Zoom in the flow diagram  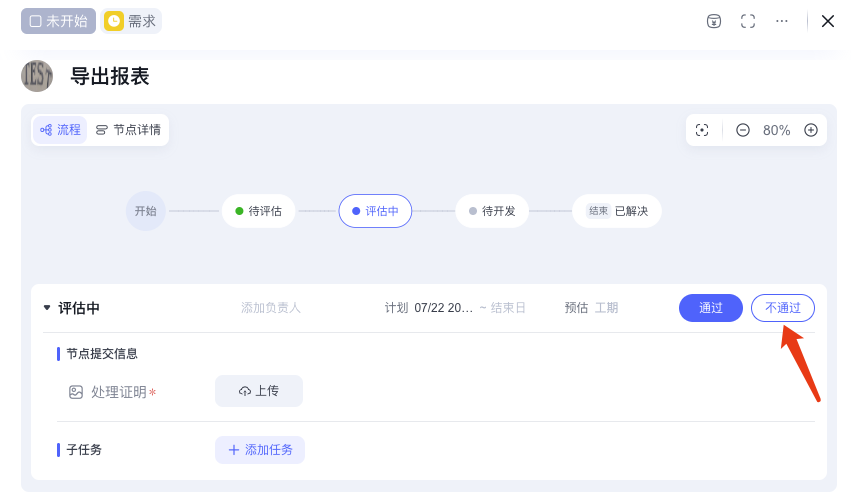[811, 130]
